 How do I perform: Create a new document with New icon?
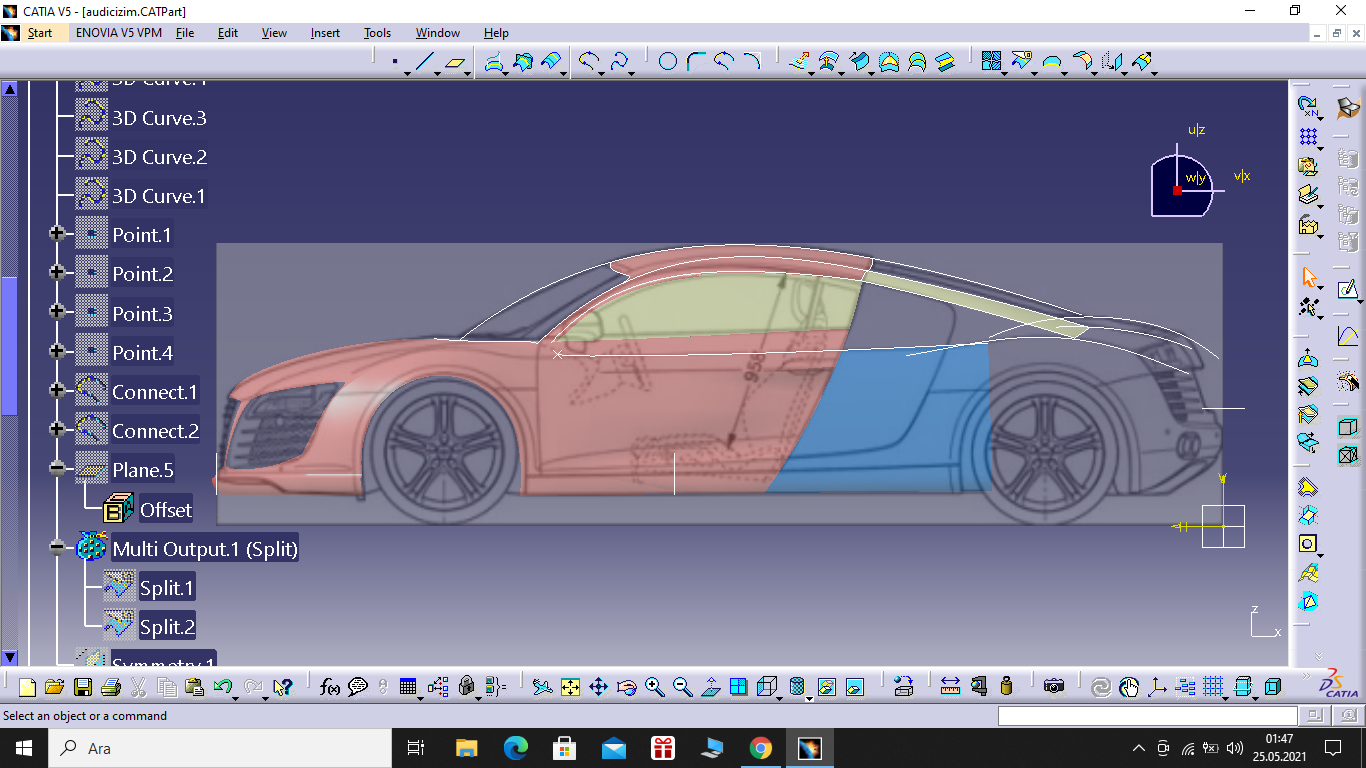coord(27,687)
